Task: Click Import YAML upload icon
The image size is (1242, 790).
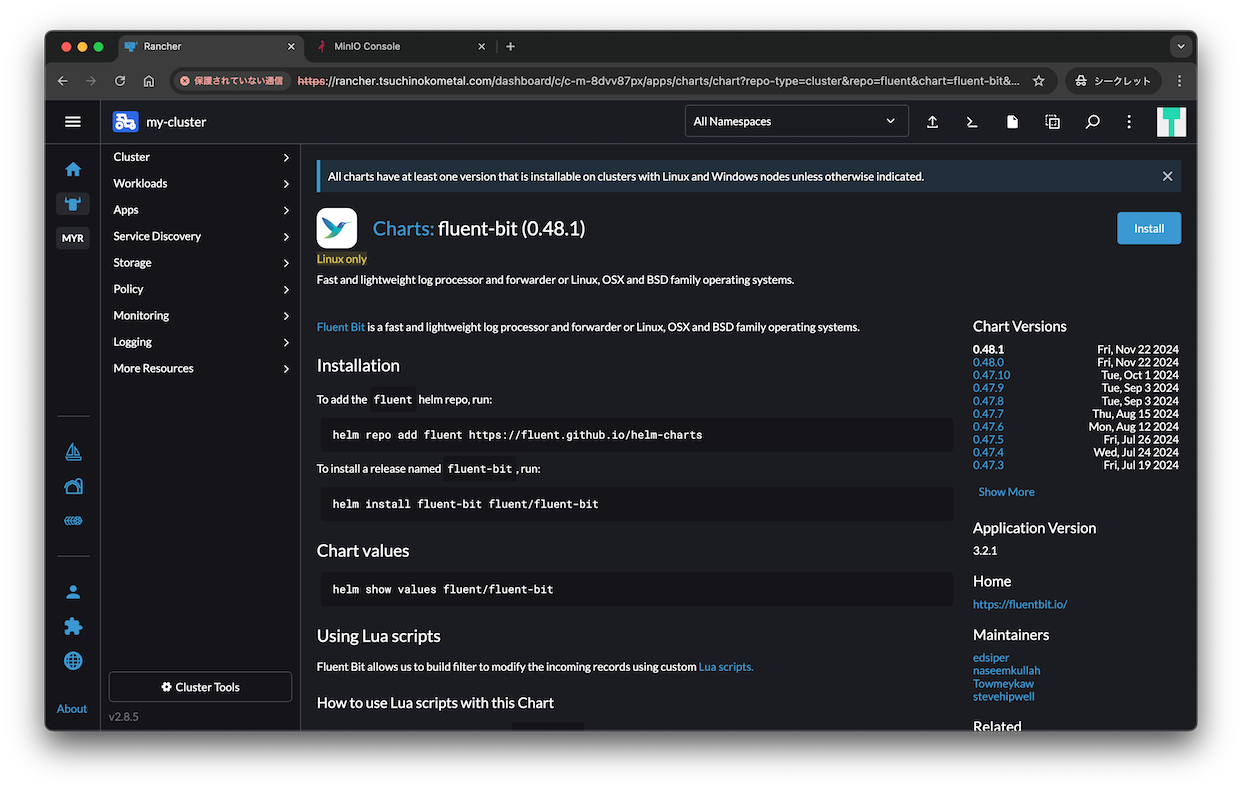Action: pos(932,122)
